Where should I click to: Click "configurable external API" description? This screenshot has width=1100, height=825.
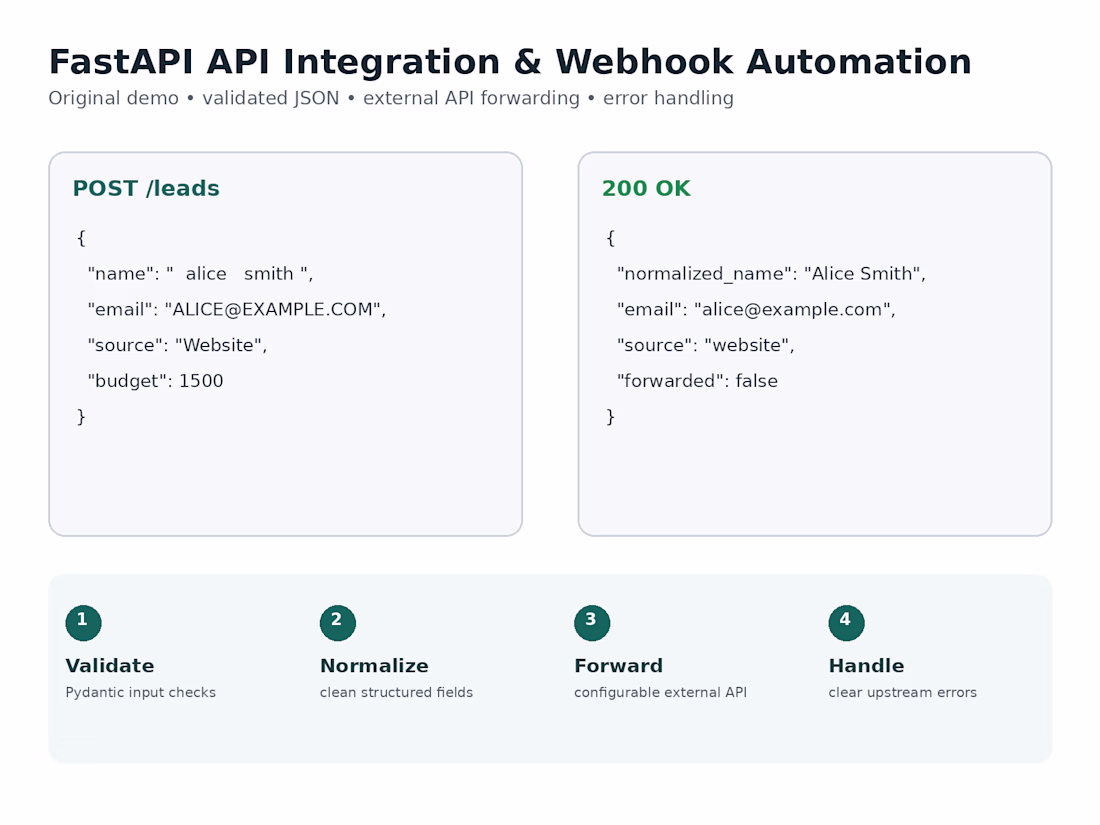click(x=660, y=692)
